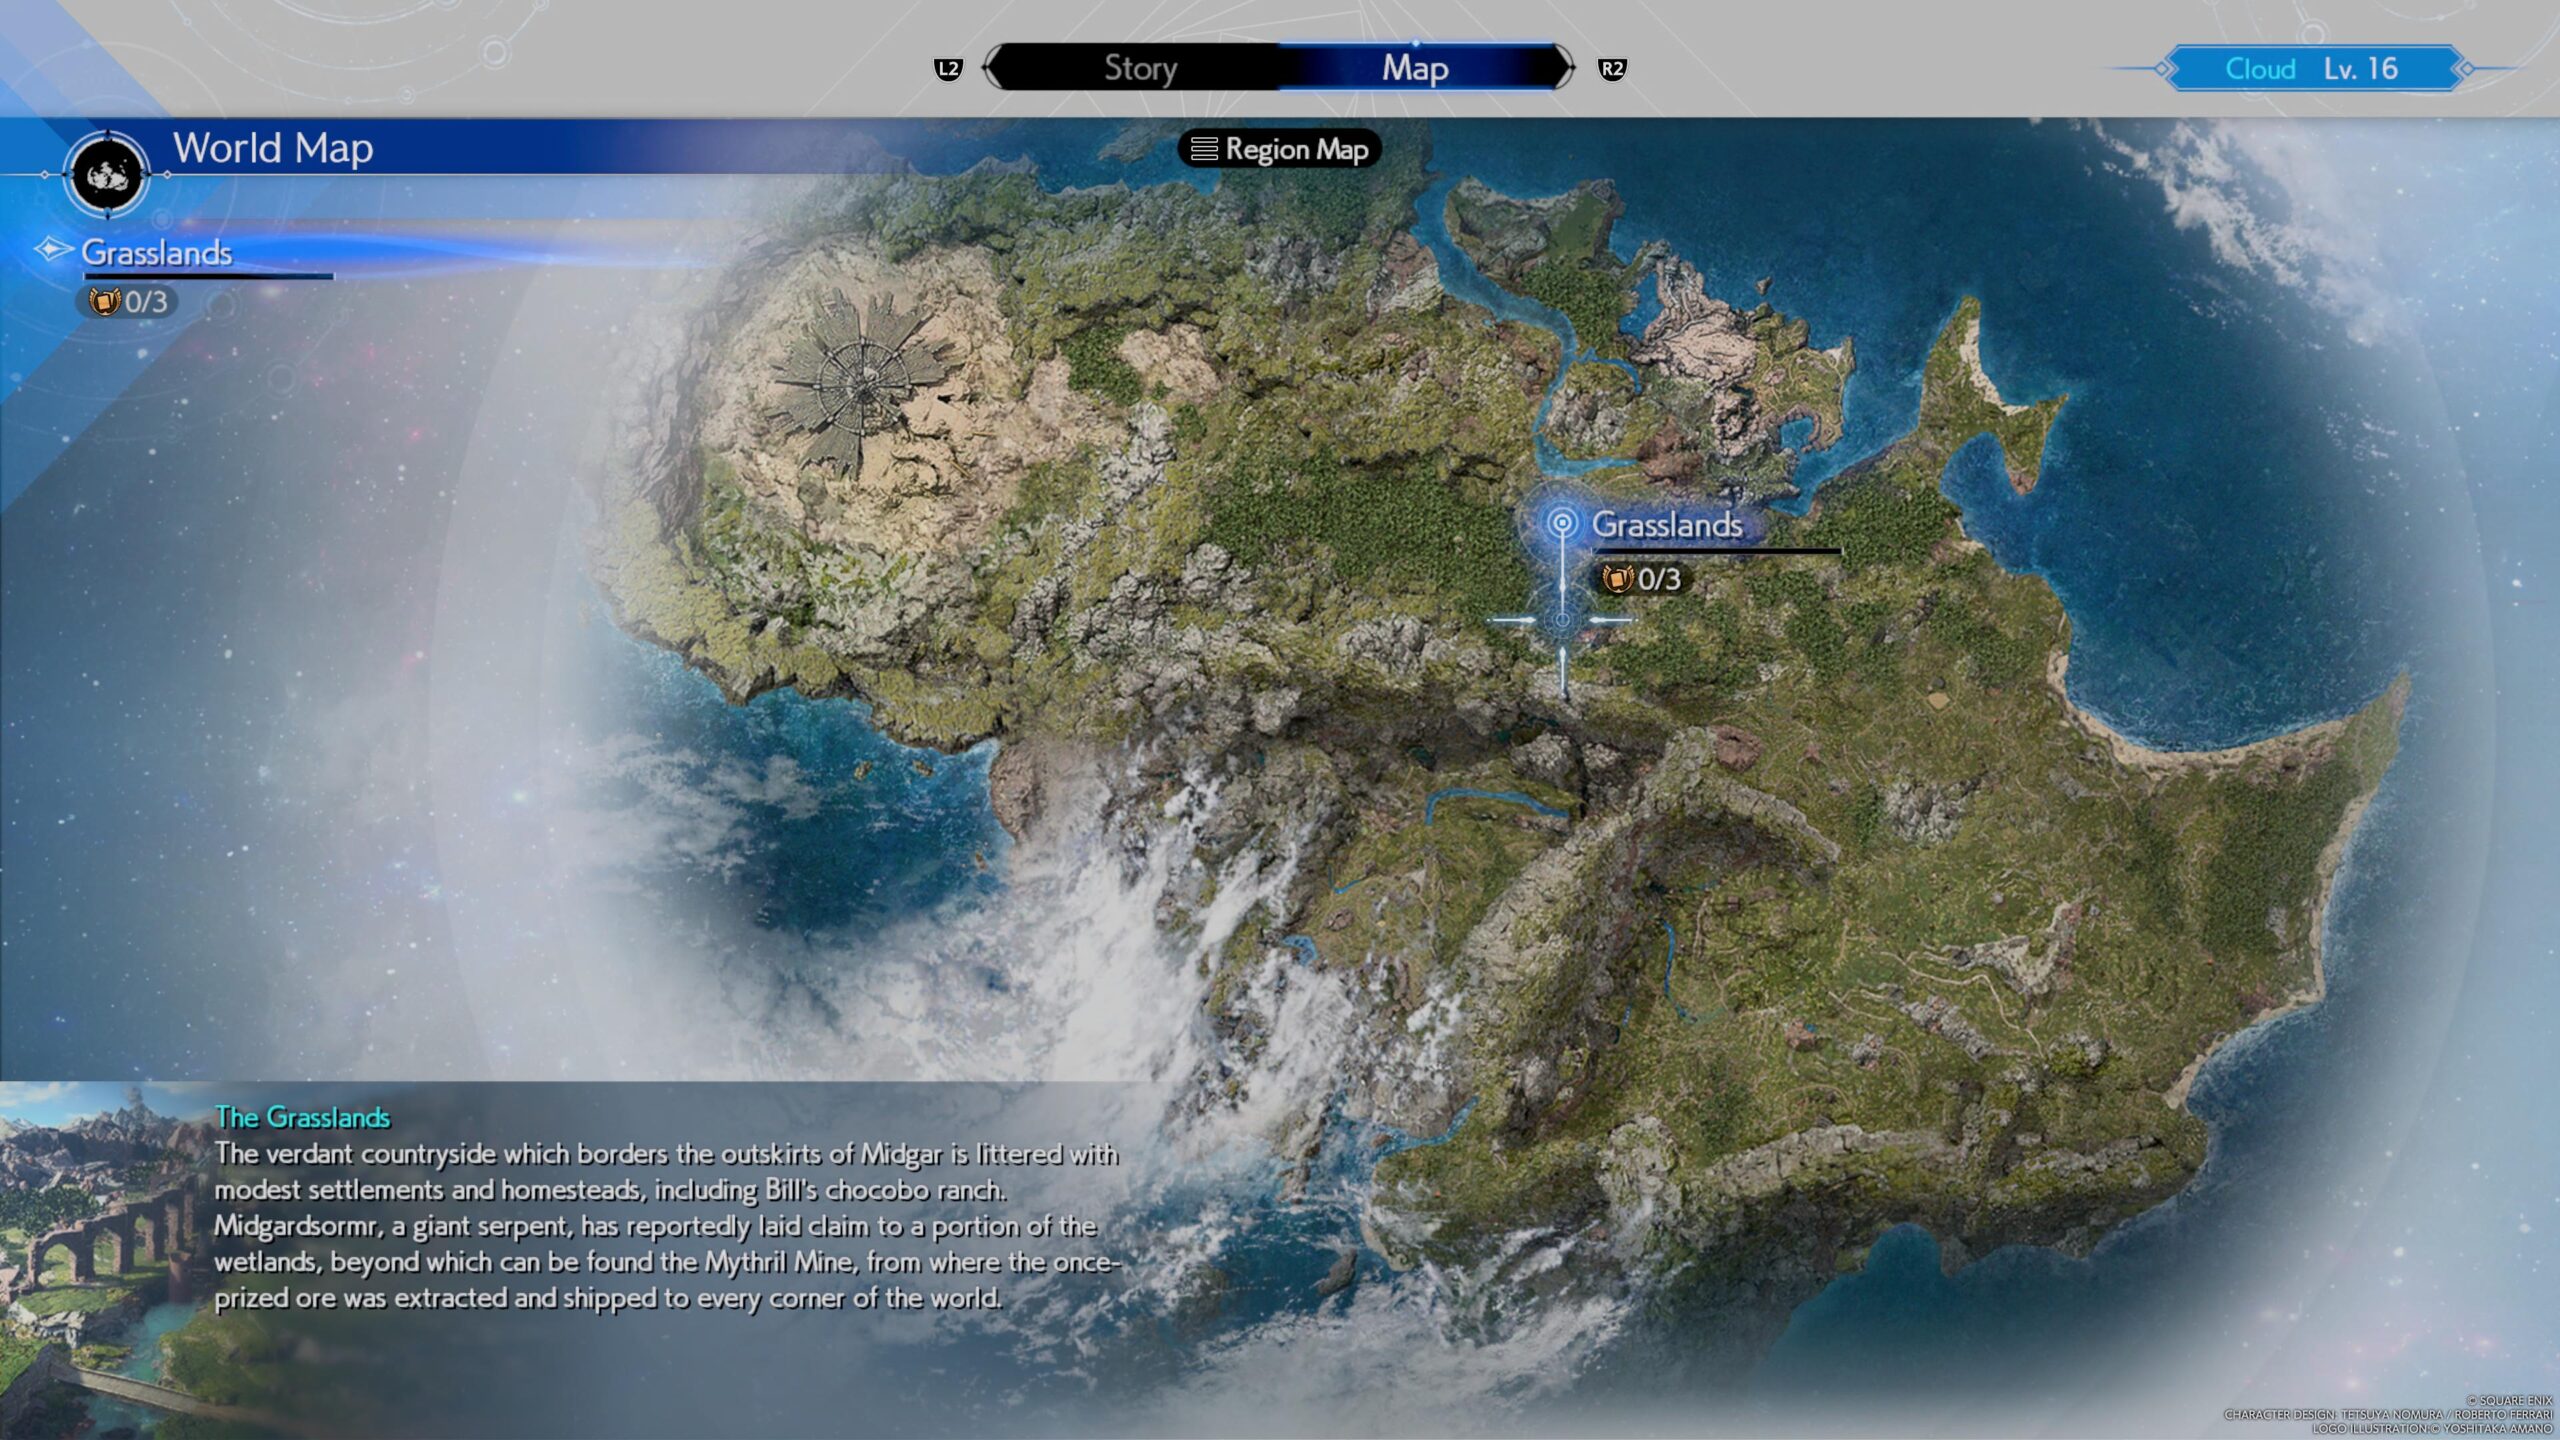This screenshot has width=2560, height=1440.
Task: Click the L2 button prompt icon
Action: pos(948,69)
